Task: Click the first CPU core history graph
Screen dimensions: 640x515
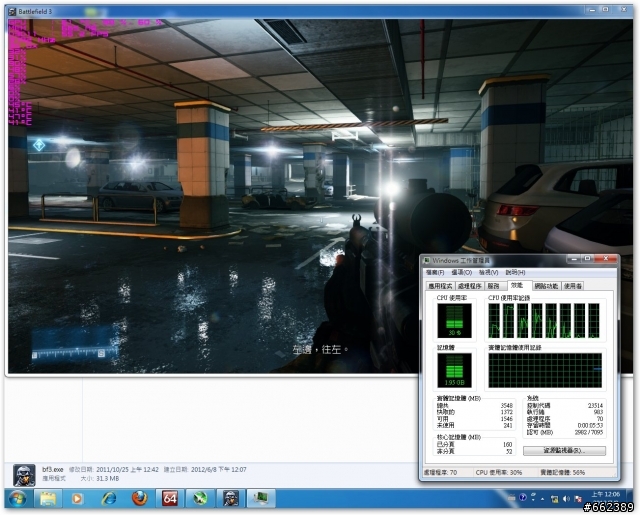Action: pyautogui.click(x=494, y=320)
